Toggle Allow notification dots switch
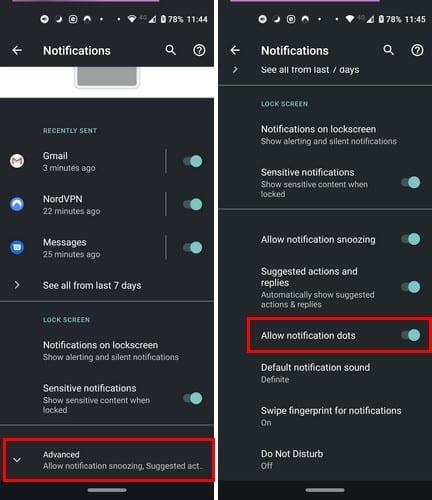The image size is (432, 500). [411, 335]
